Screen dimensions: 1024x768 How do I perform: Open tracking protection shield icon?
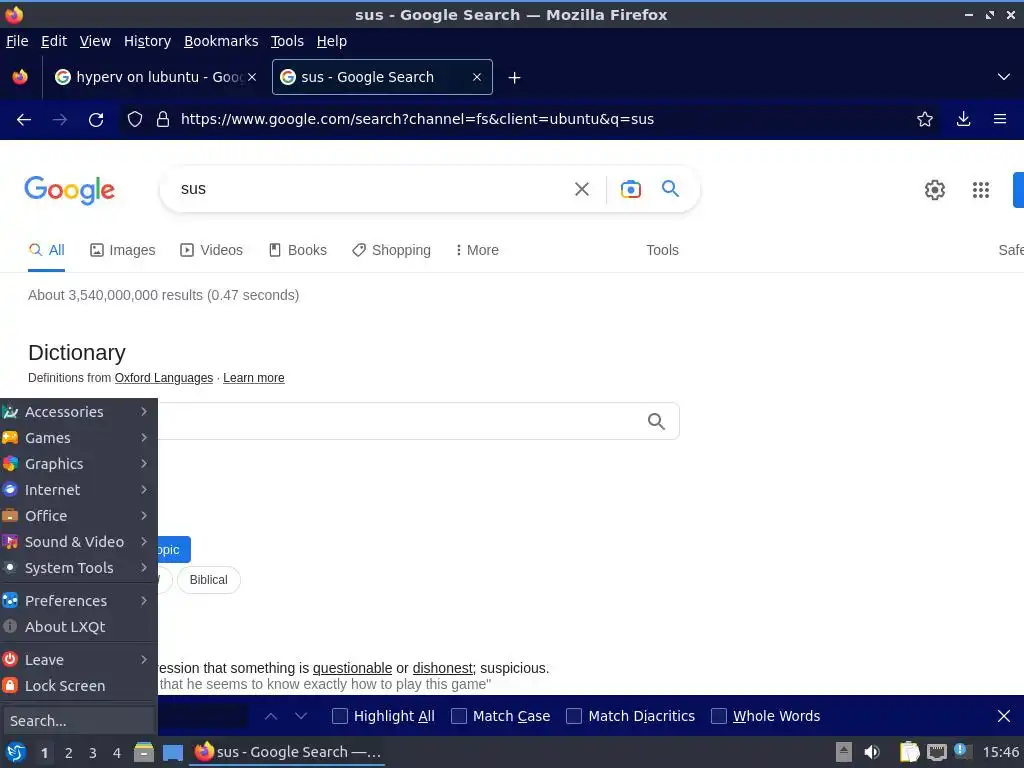tap(135, 120)
